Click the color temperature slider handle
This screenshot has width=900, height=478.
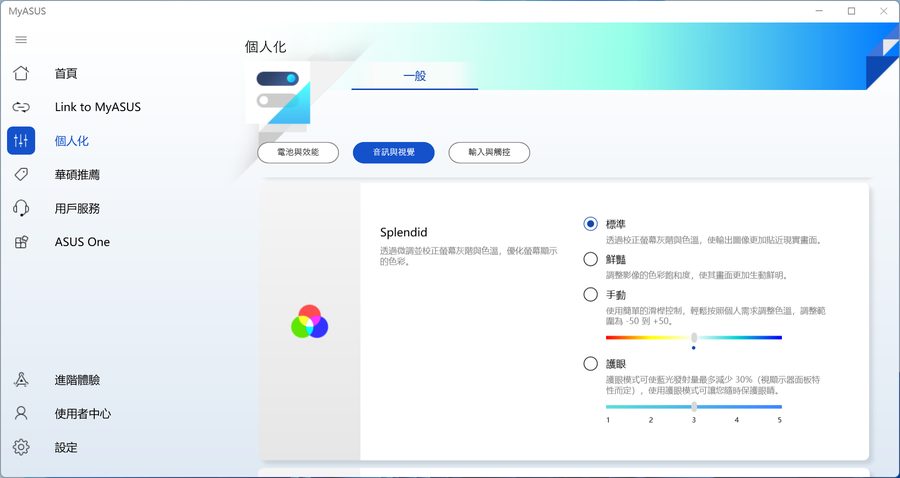pos(694,338)
